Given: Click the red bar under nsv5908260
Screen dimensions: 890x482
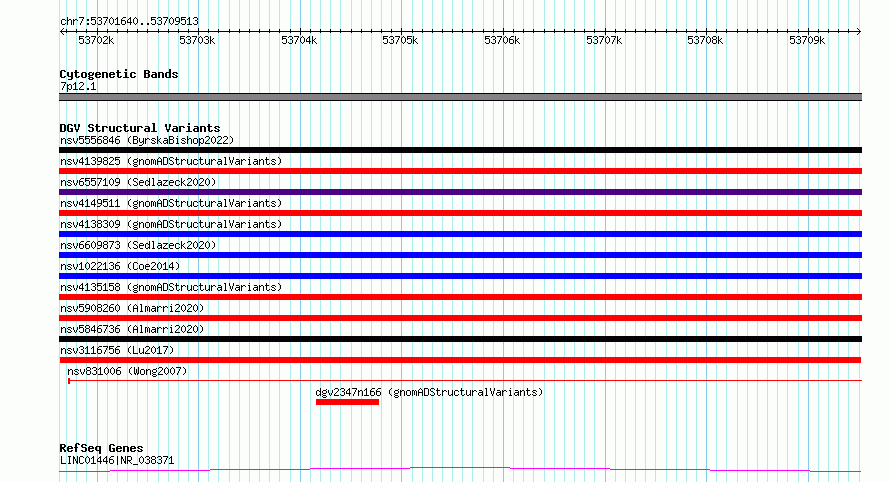Looking at the screenshot, I should tap(460, 318).
